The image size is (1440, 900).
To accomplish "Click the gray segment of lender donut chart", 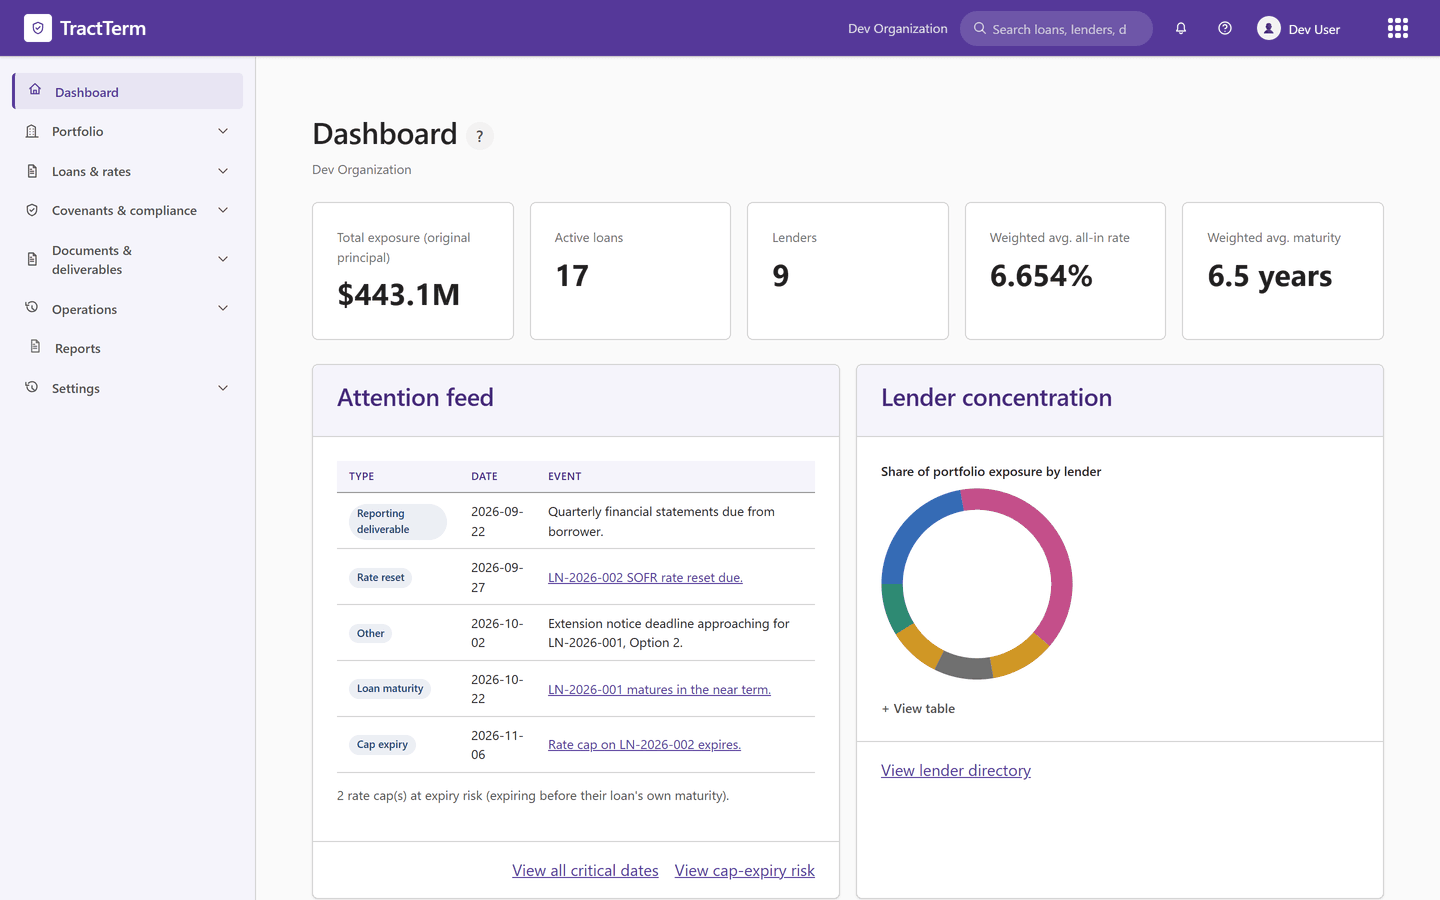I will [x=966, y=667].
